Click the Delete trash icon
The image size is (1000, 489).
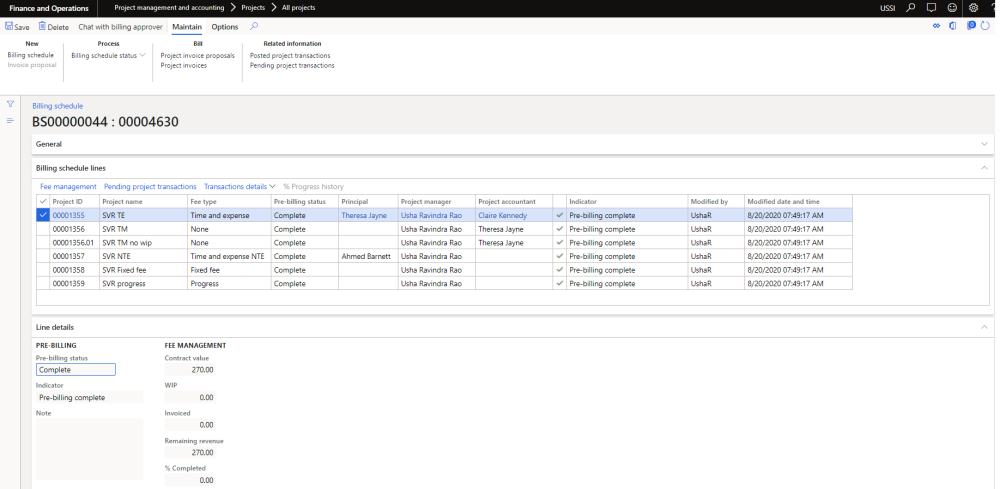click(42, 27)
